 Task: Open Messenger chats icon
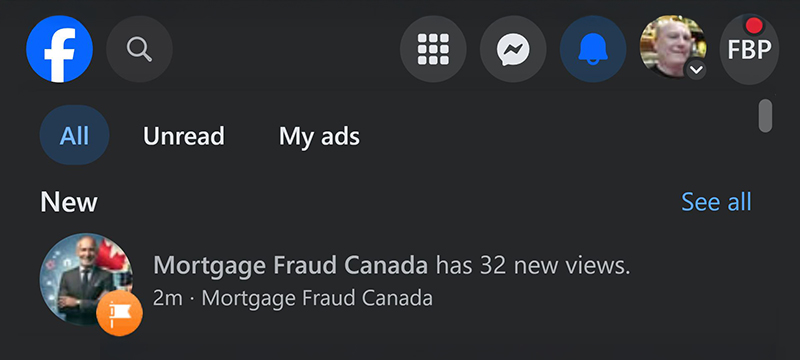(x=513, y=49)
